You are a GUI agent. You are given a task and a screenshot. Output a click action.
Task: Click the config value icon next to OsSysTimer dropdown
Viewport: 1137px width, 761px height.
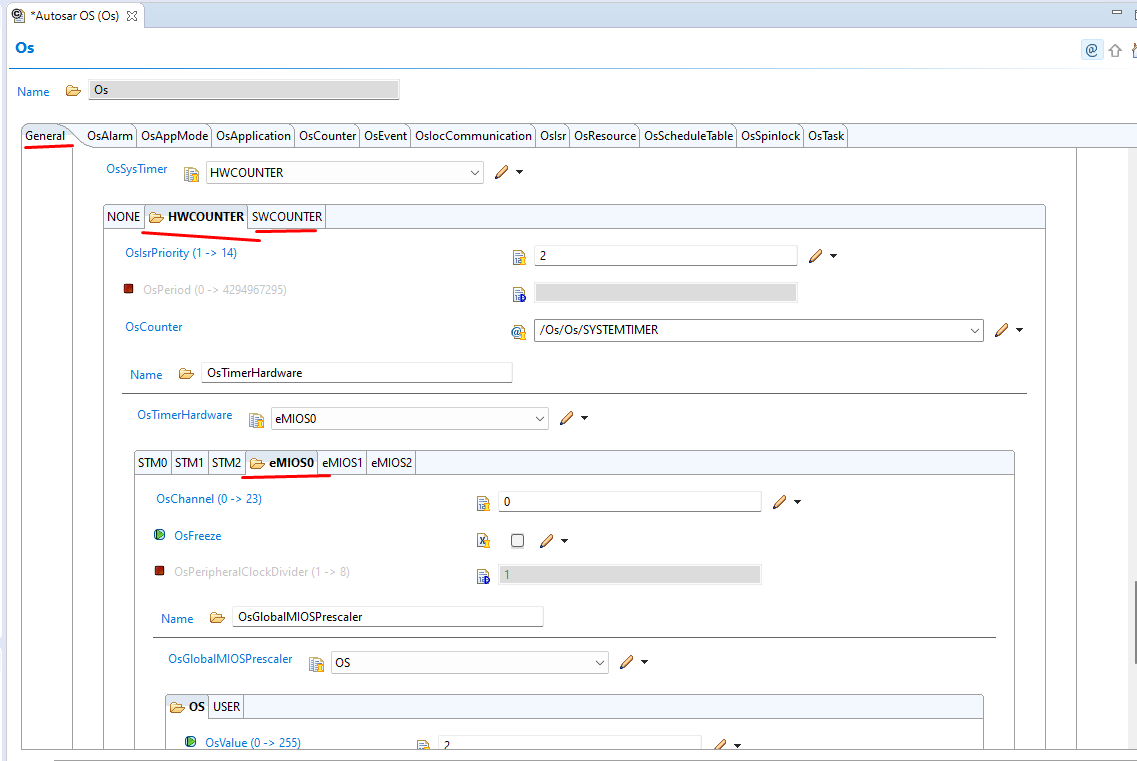coord(191,173)
